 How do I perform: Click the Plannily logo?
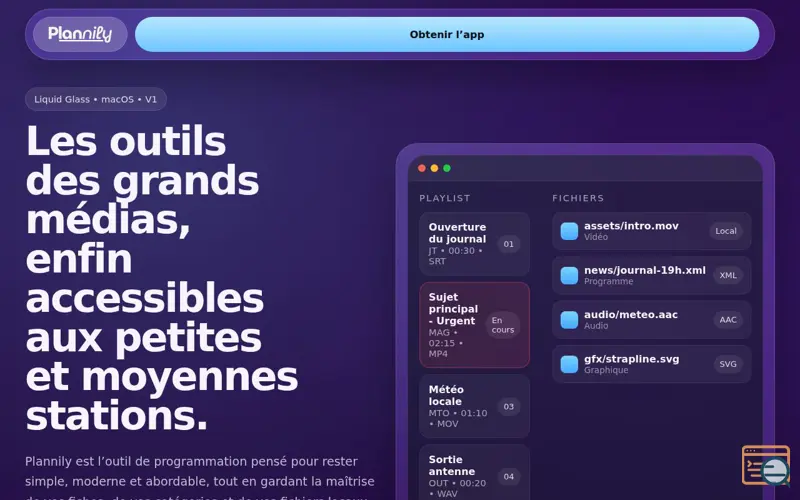(x=80, y=34)
